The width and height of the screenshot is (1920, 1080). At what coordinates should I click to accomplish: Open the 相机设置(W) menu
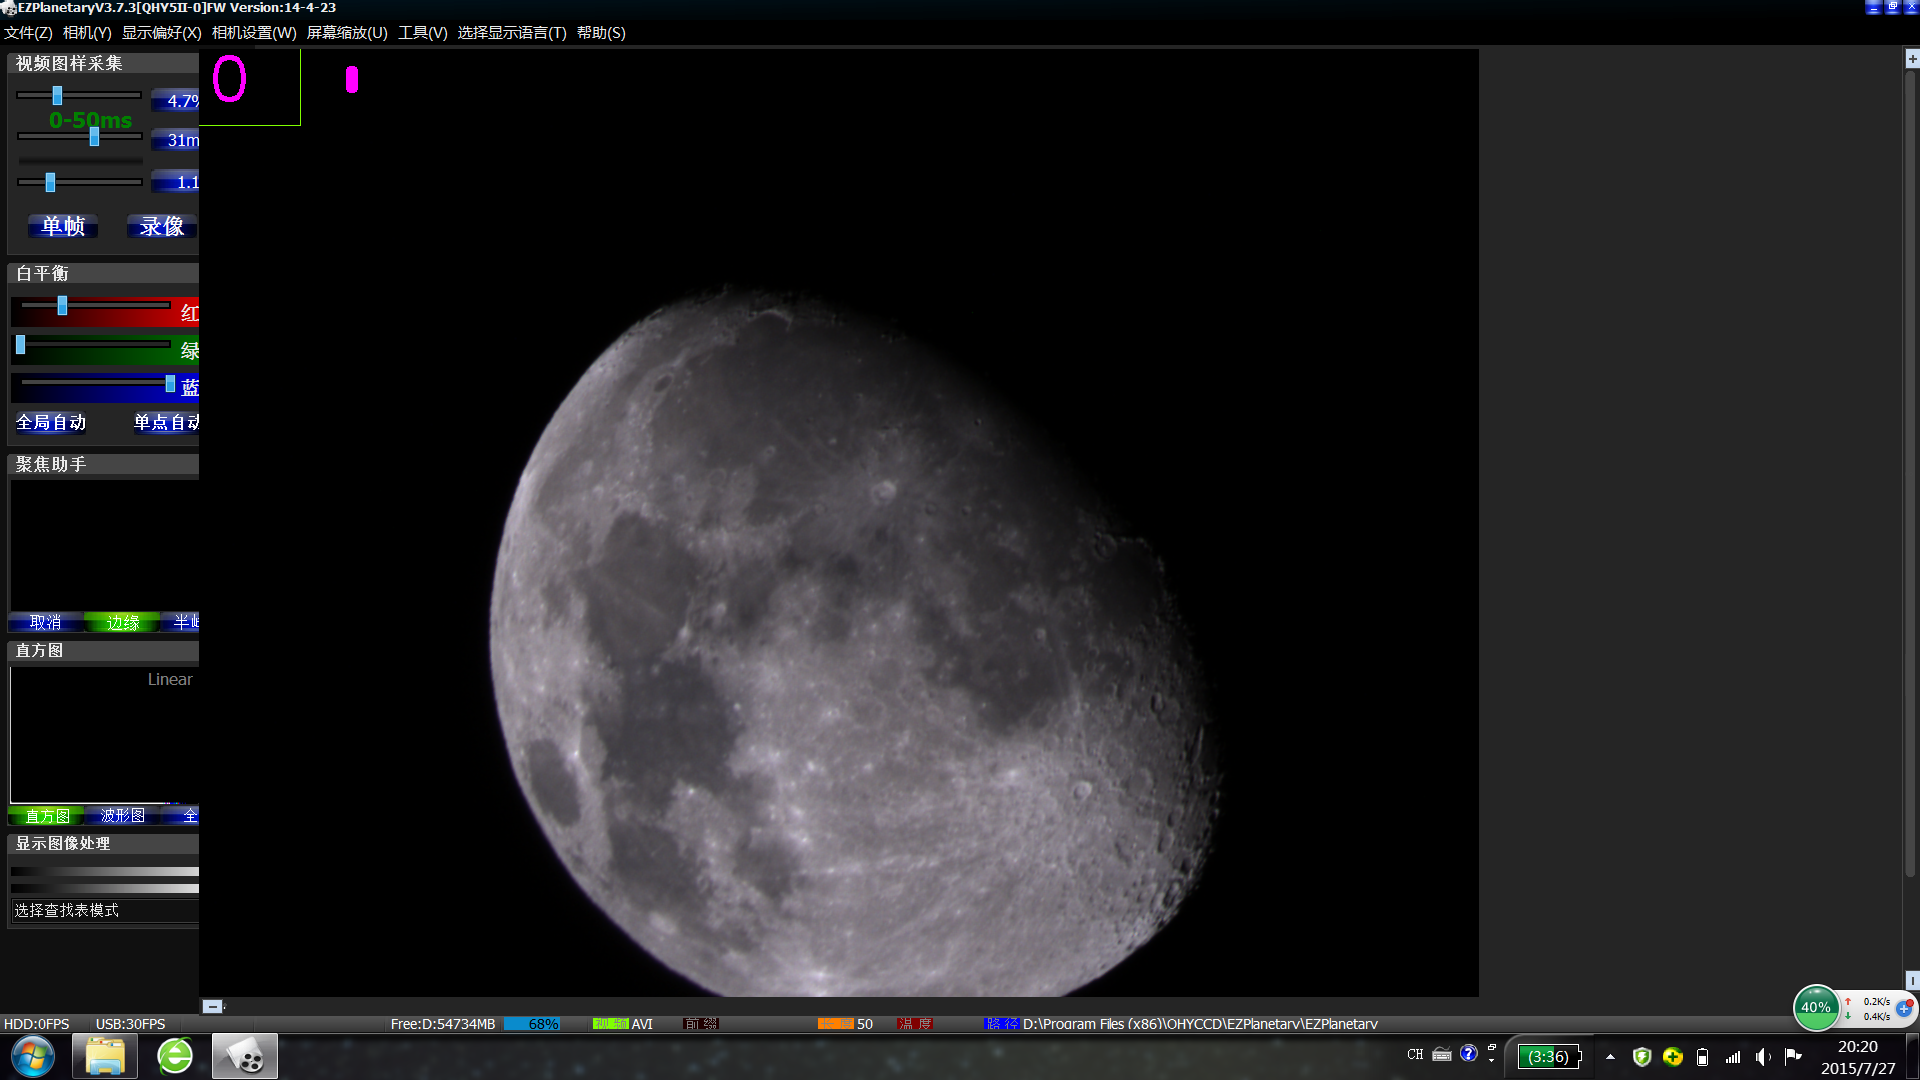click(x=254, y=33)
